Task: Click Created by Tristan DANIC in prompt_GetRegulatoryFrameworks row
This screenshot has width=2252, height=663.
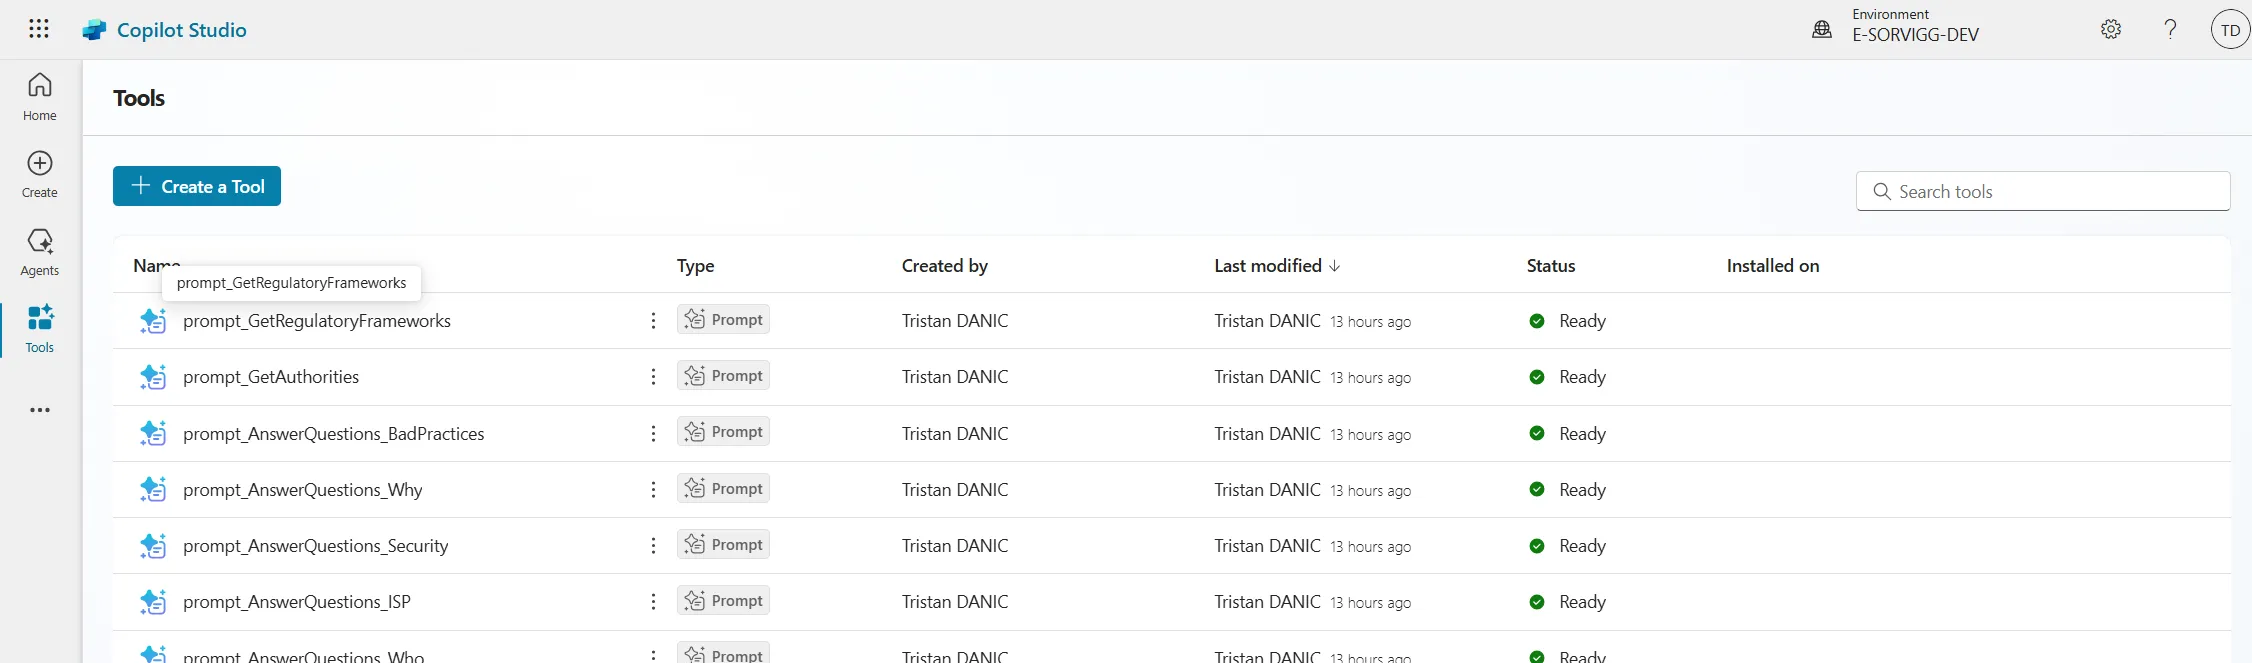Action: [x=955, y=321]
